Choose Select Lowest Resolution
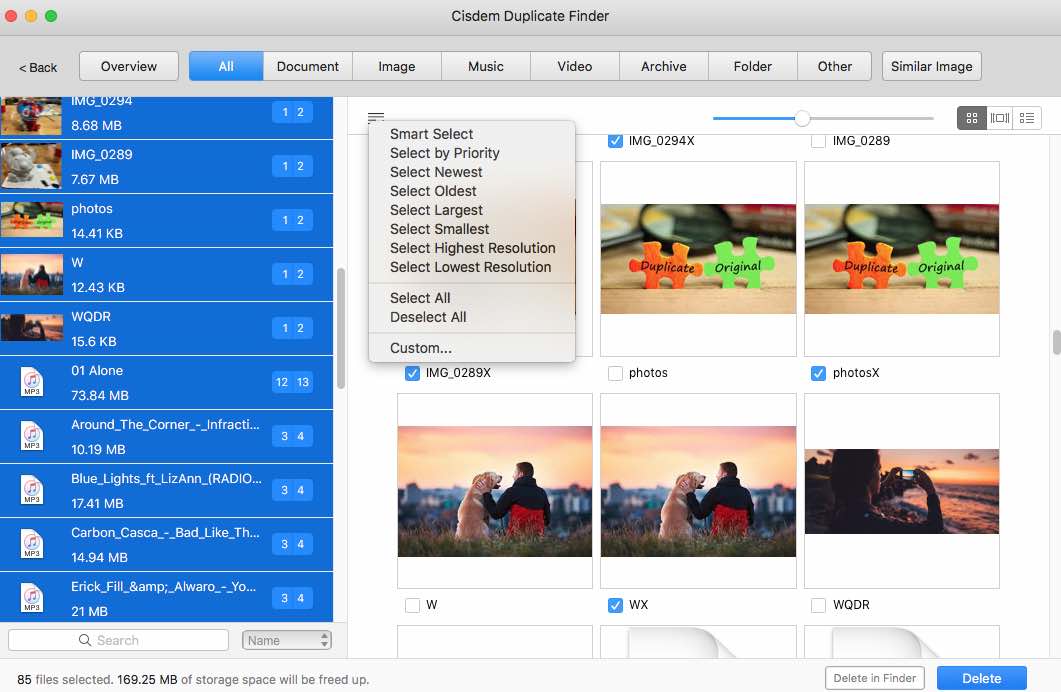 (x=472, y=267)
